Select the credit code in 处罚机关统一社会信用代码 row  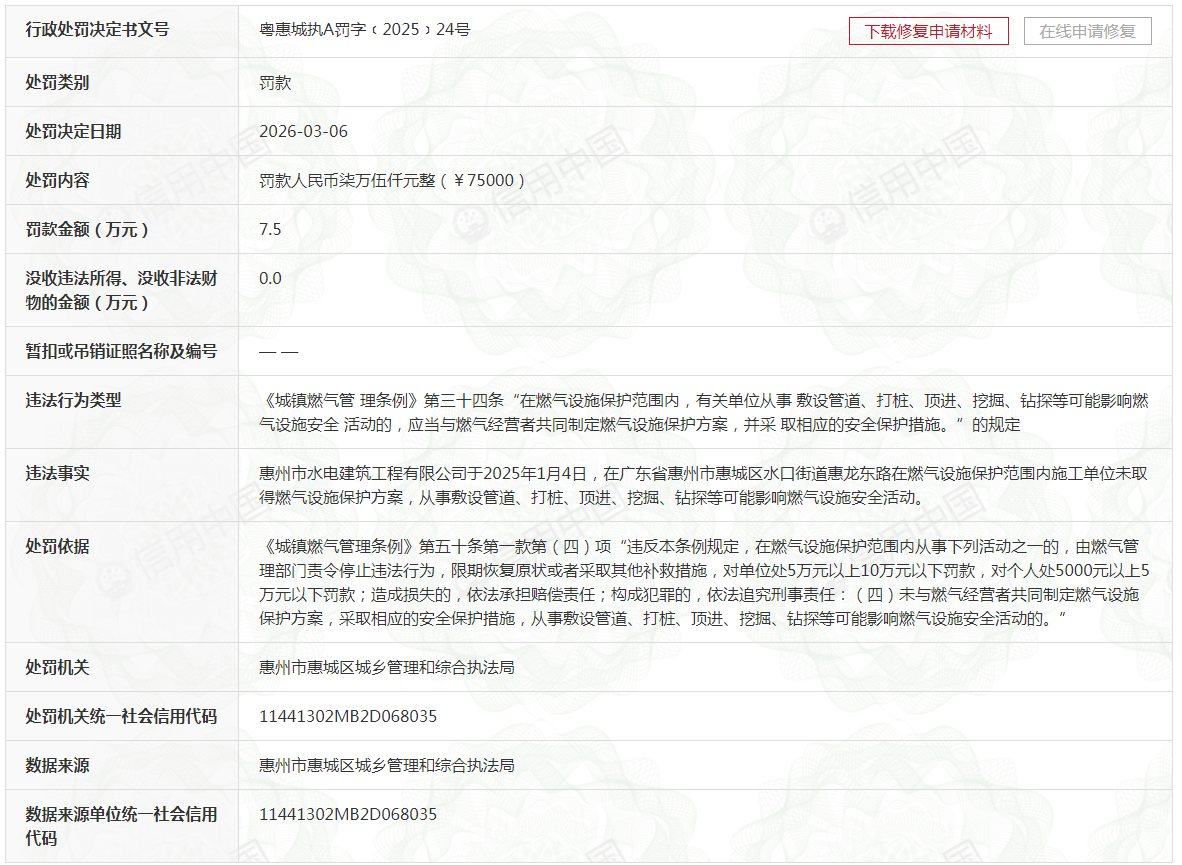pos(347,716)
